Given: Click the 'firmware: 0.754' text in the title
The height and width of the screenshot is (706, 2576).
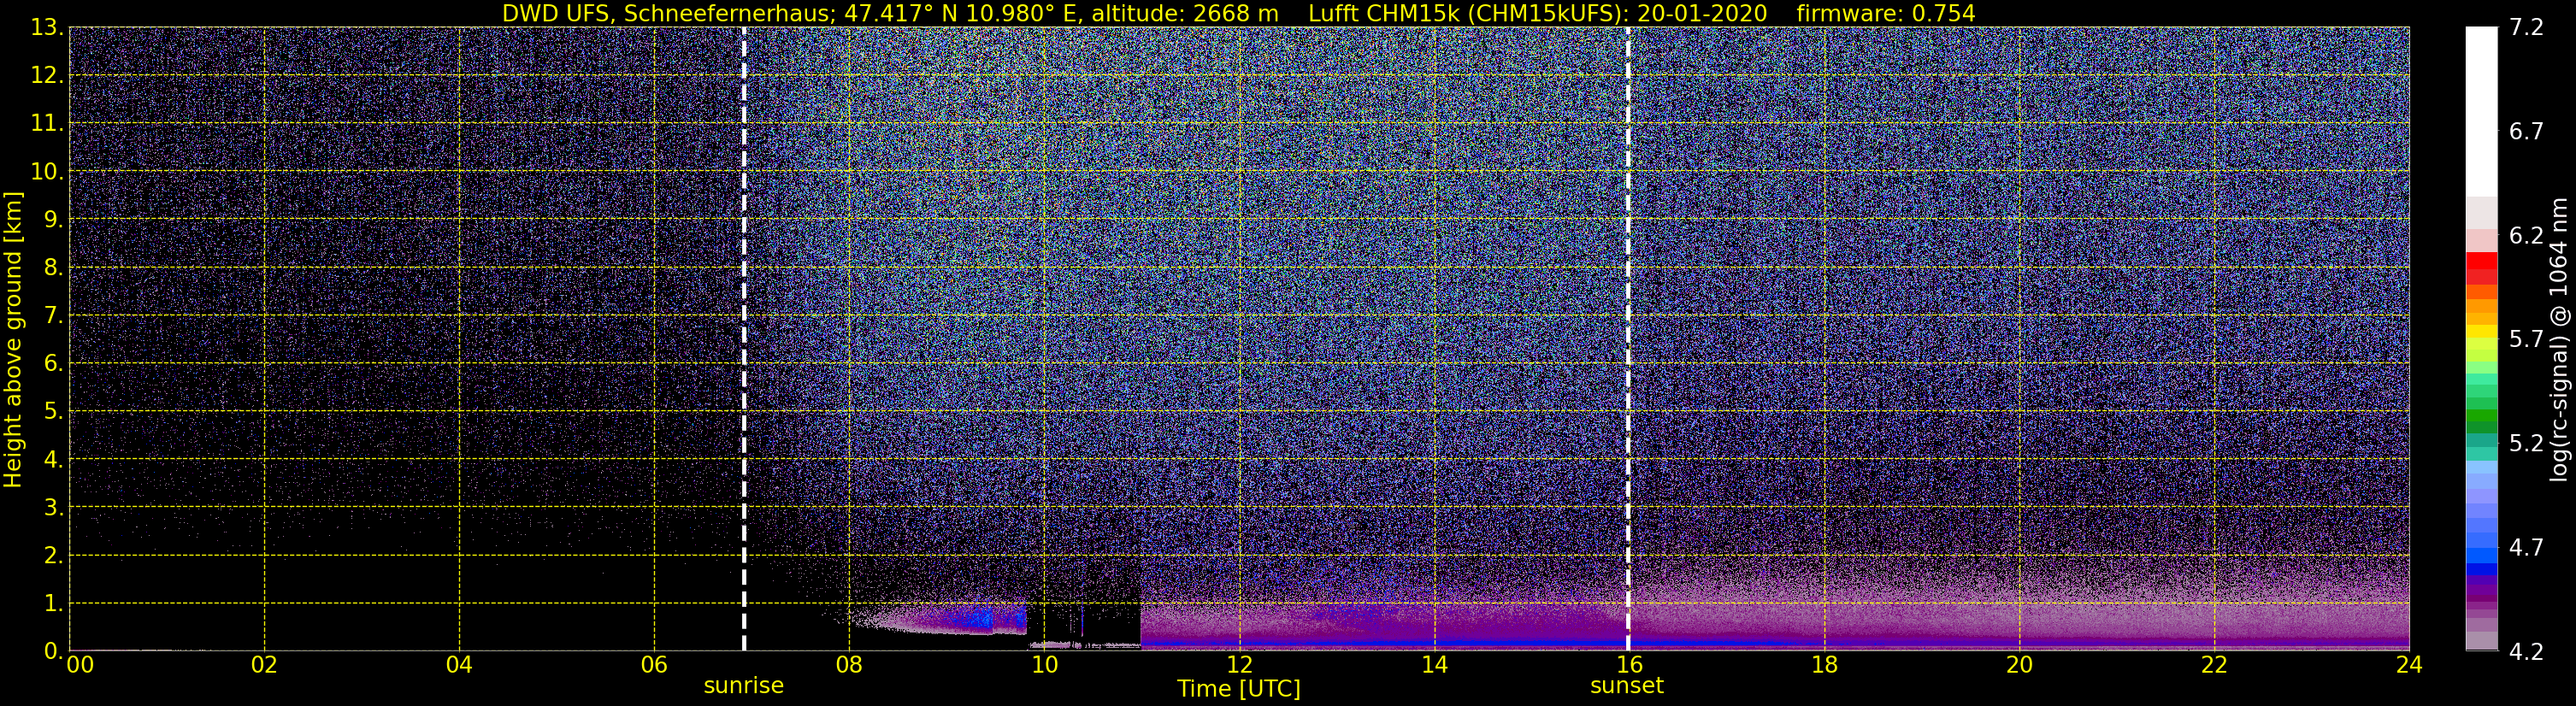Looking at the screenshot, I should point(1886,13).
